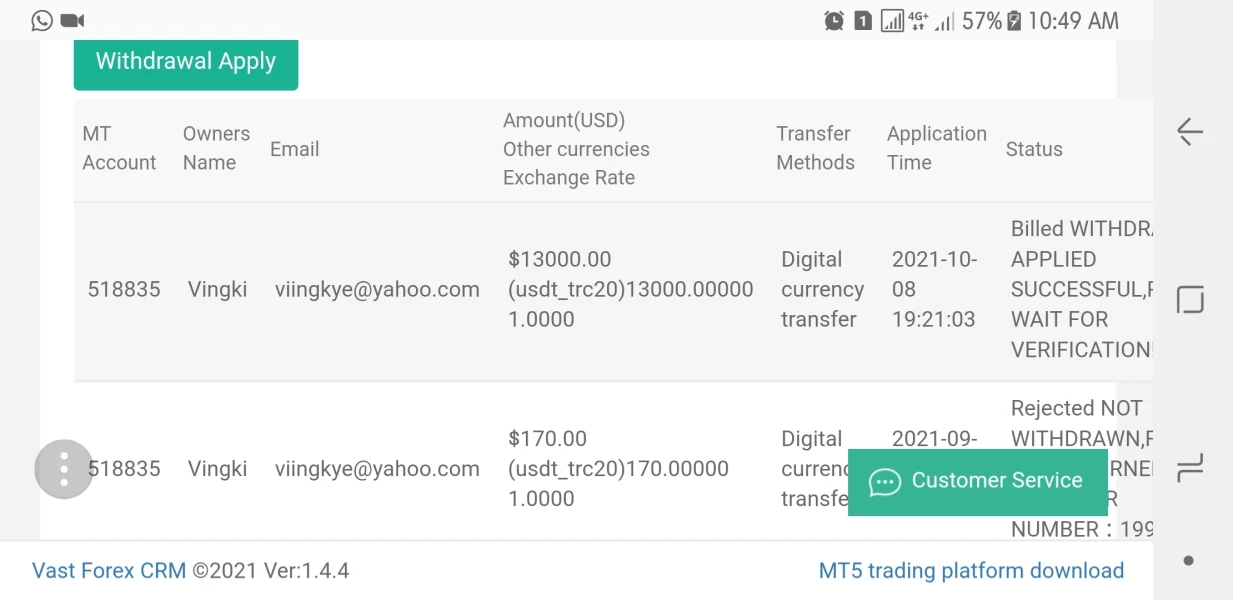Open MT5 trading platform download link

(971, 571)
